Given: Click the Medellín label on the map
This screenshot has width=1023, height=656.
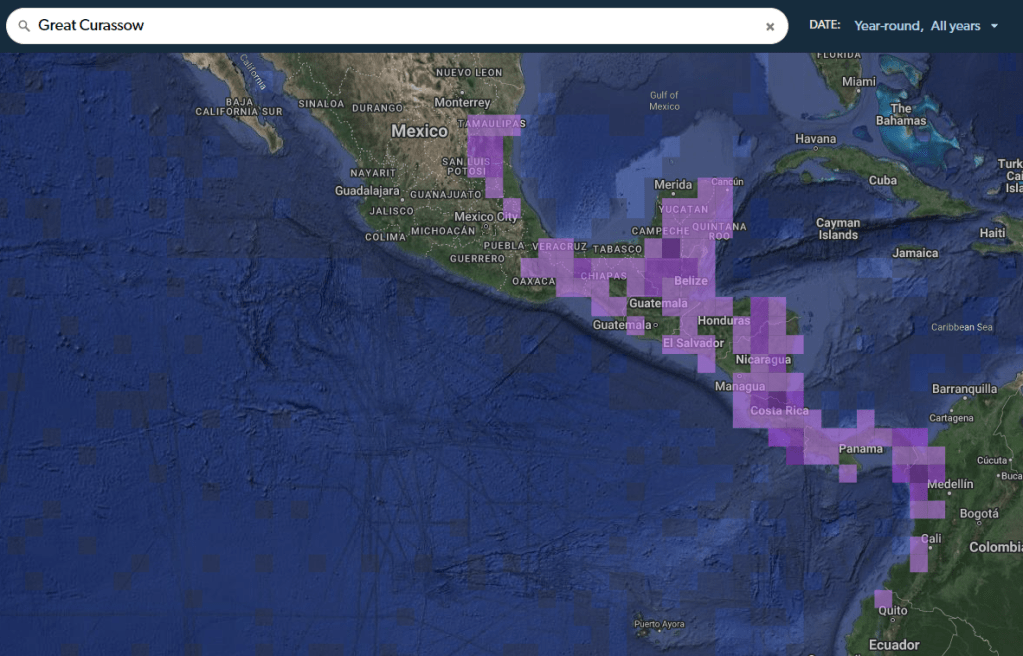Looking at the screenshot, I should [950, 484].
